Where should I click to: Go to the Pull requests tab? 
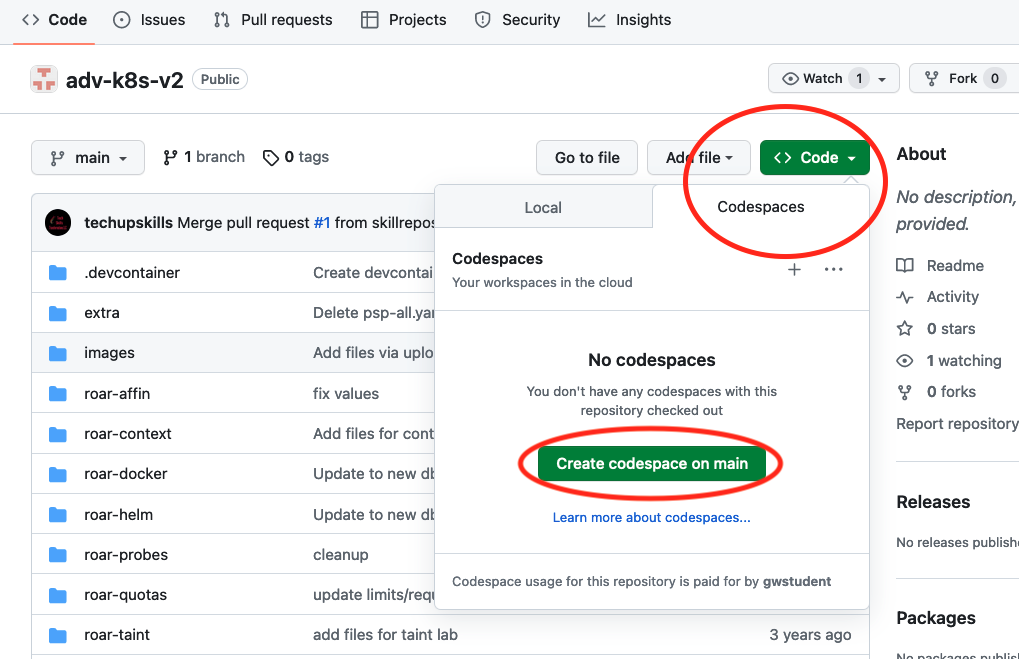pos(273,19)
